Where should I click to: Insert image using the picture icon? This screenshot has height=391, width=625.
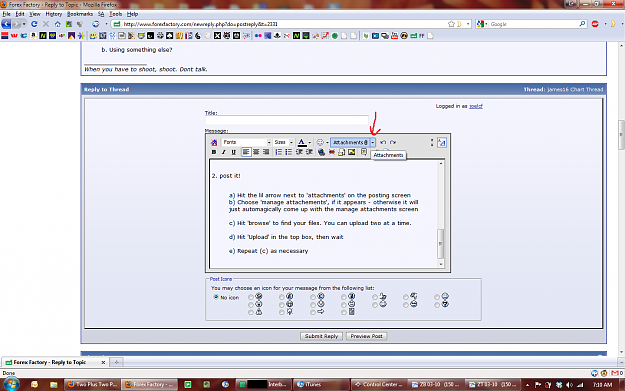[x=352, y=152]
